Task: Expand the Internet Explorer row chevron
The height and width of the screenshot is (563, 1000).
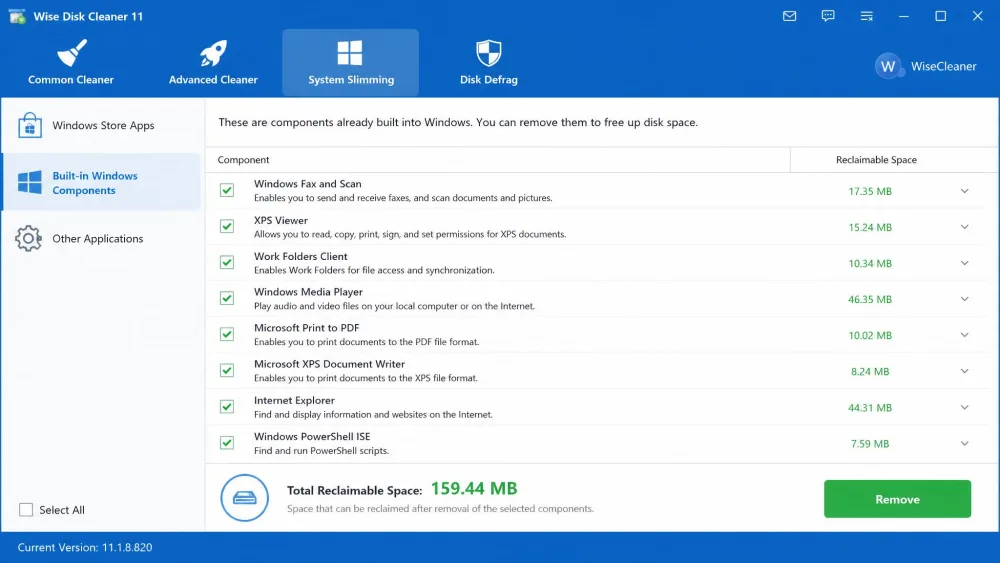Action: tap(964, 407)
